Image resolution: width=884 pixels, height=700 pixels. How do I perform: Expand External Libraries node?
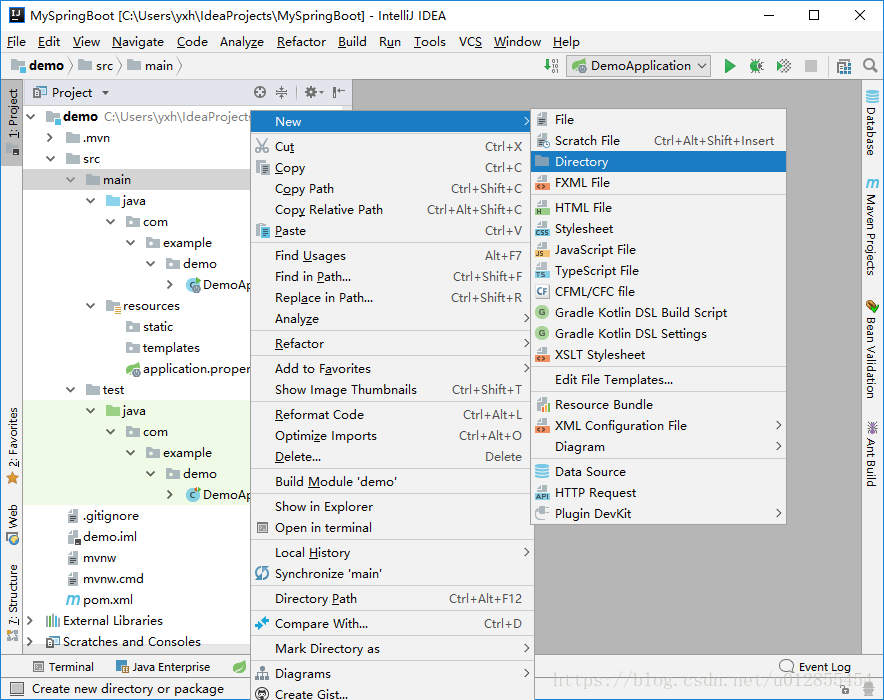[x=30, y=621]
